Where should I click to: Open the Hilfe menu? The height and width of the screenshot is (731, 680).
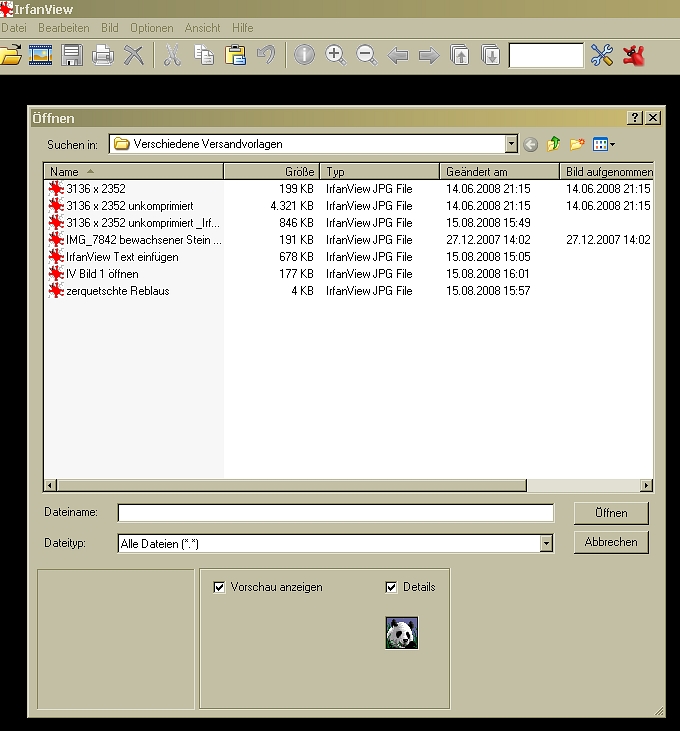[x=242, y=28]
